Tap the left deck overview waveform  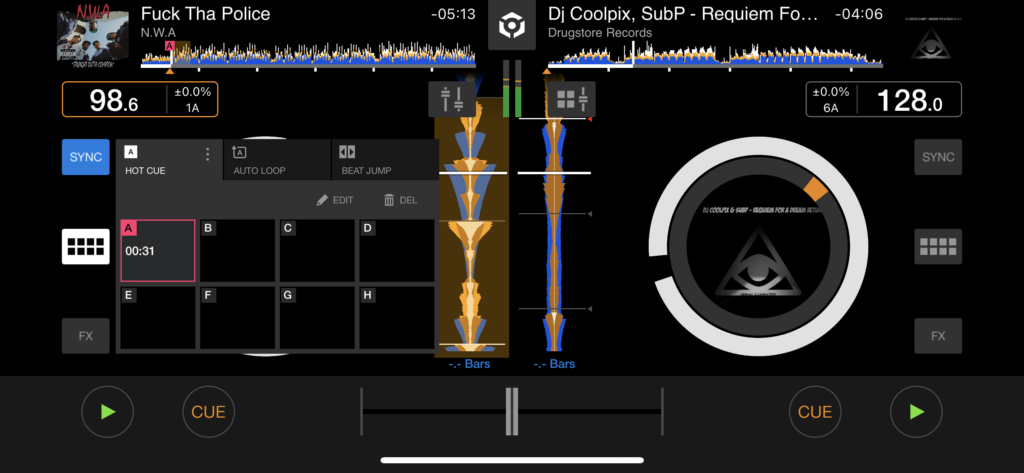coord(308,55)
